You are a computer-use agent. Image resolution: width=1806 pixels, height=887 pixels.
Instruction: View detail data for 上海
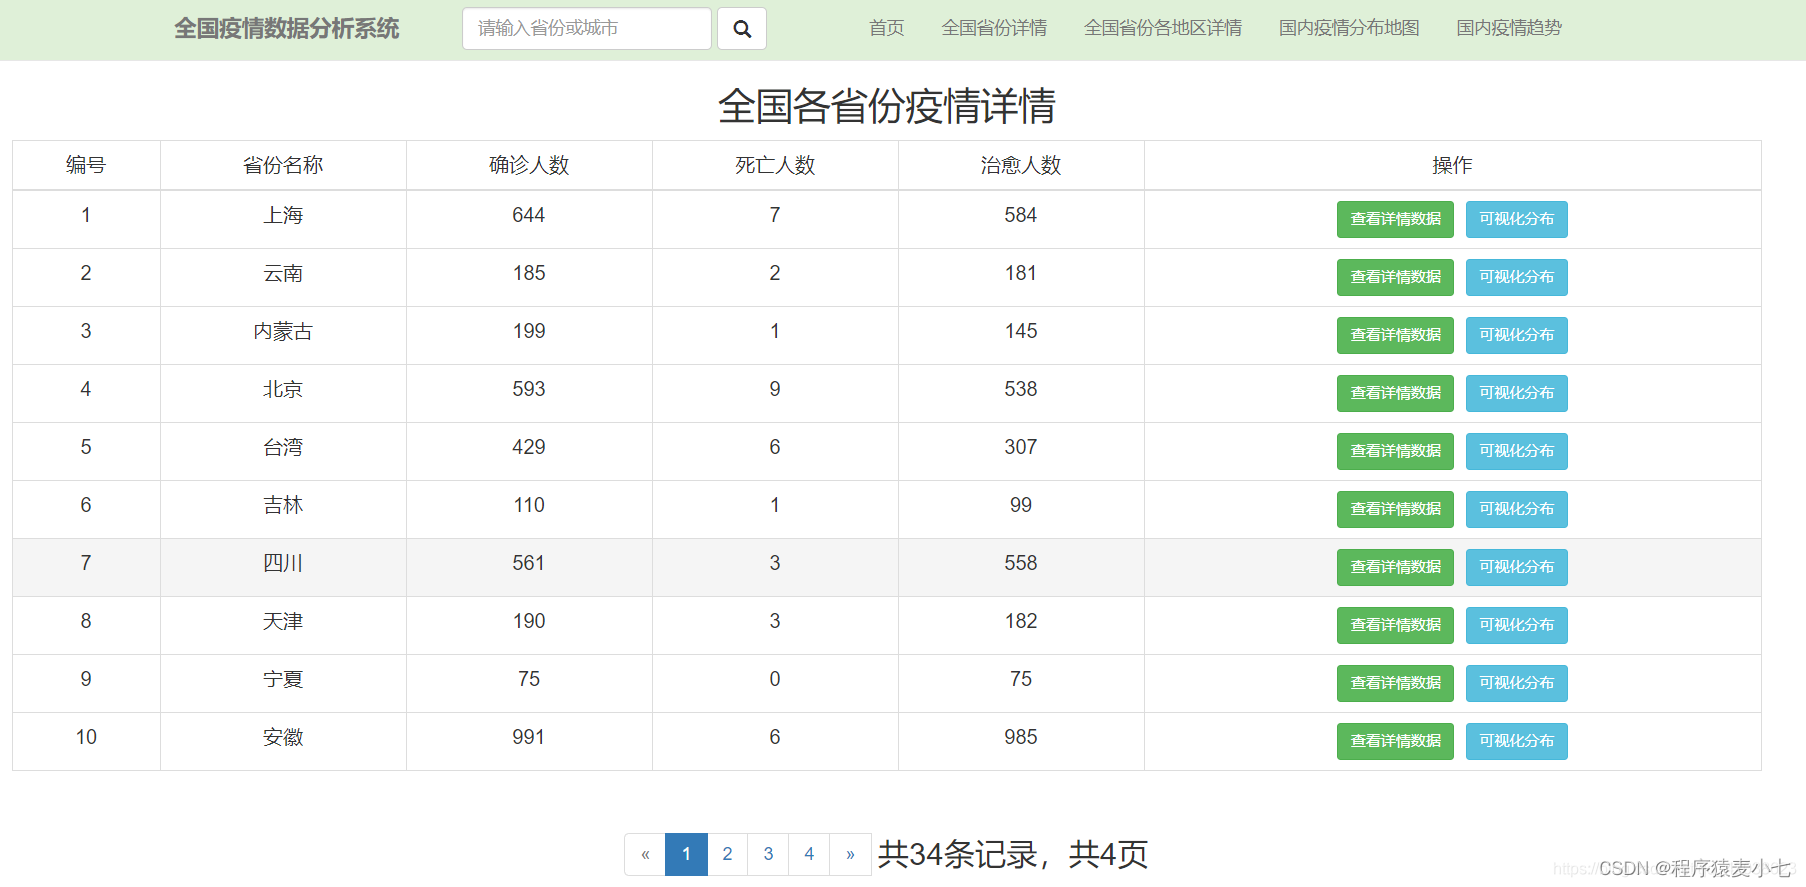point(1395,220)
